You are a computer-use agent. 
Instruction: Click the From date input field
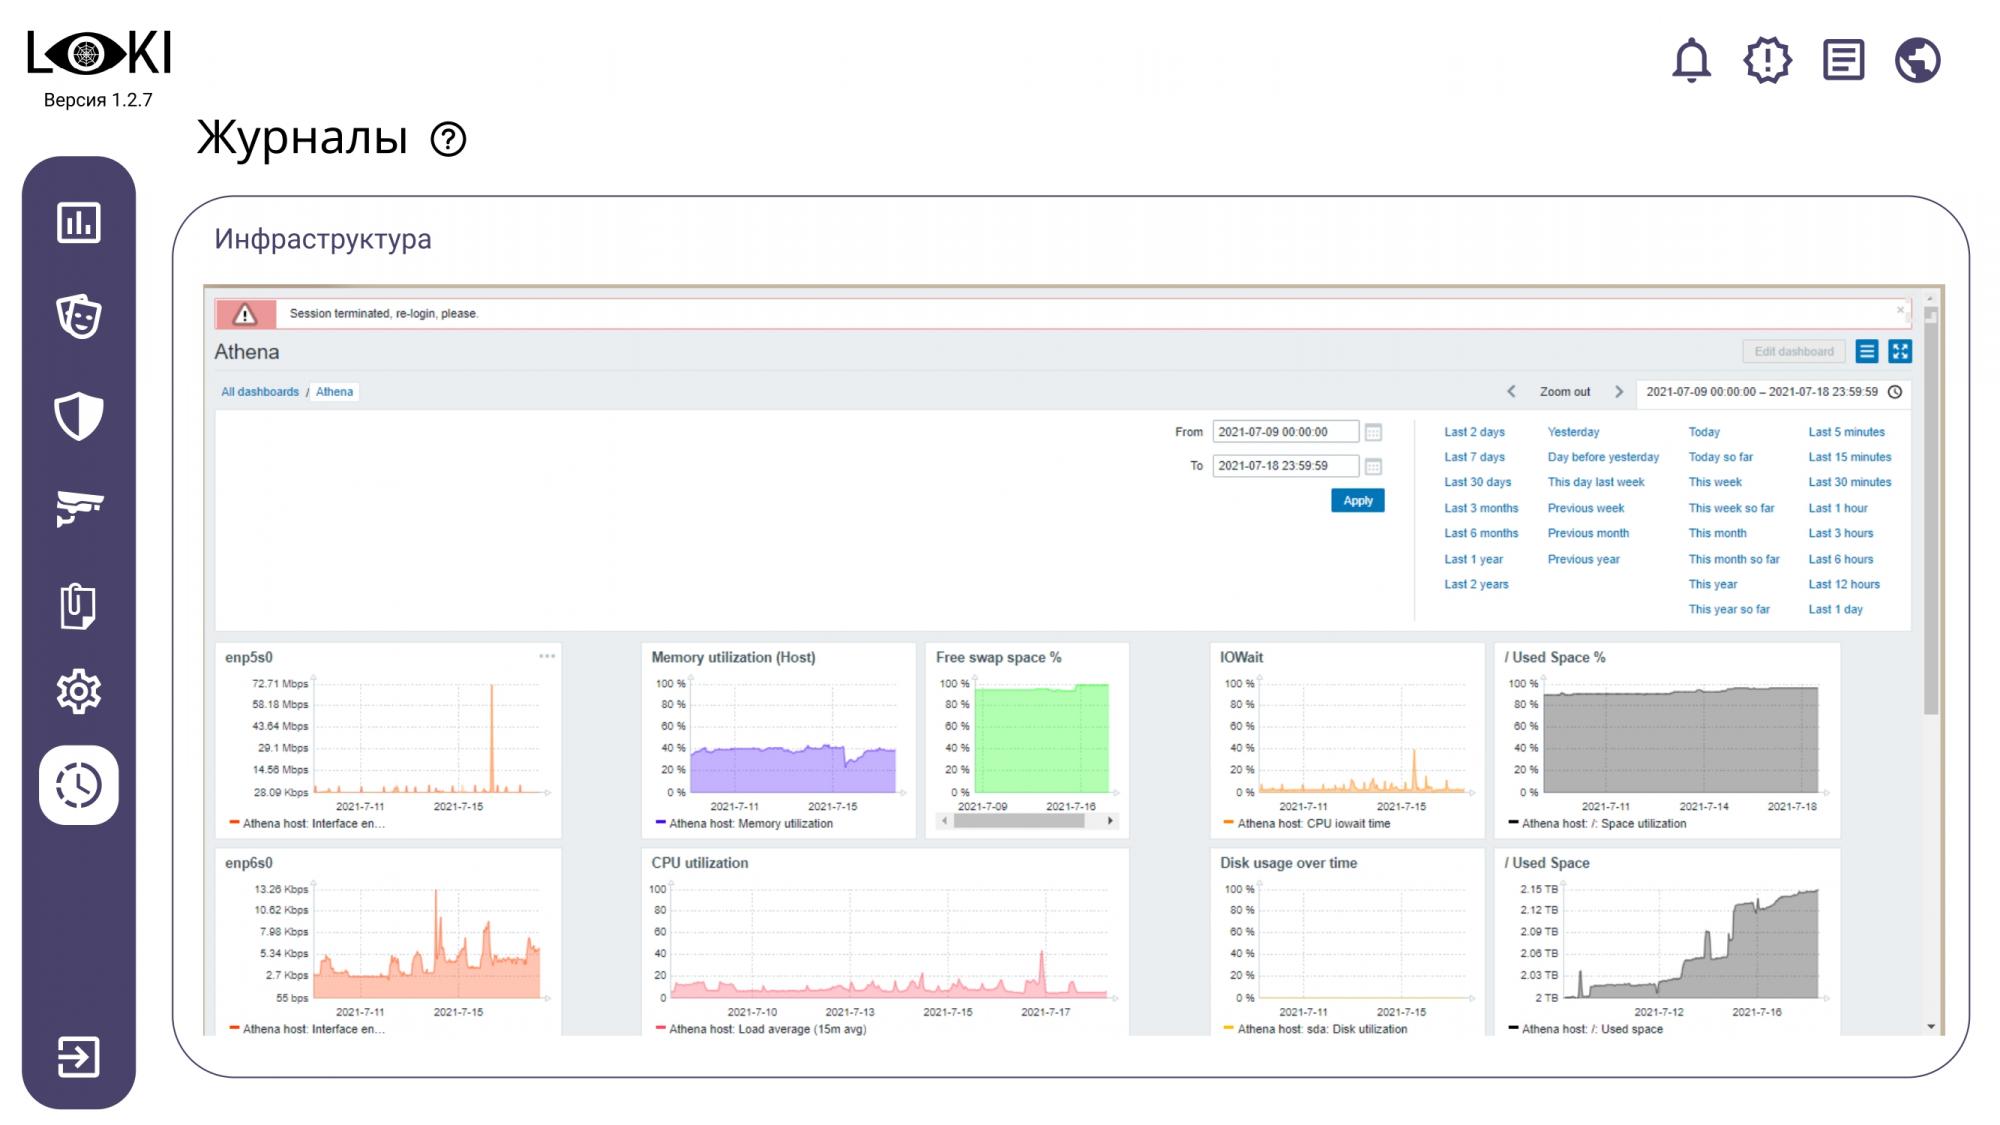click(1284, 432)
